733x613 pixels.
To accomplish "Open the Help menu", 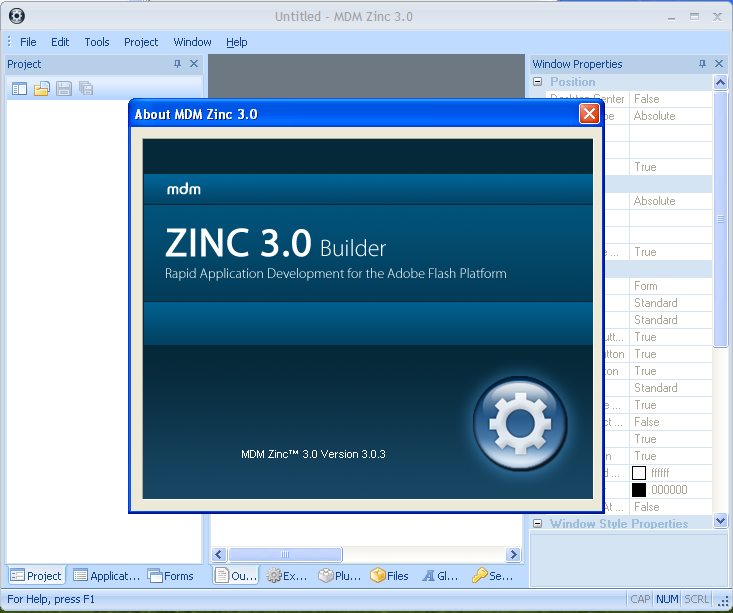I will click(237, 42).
